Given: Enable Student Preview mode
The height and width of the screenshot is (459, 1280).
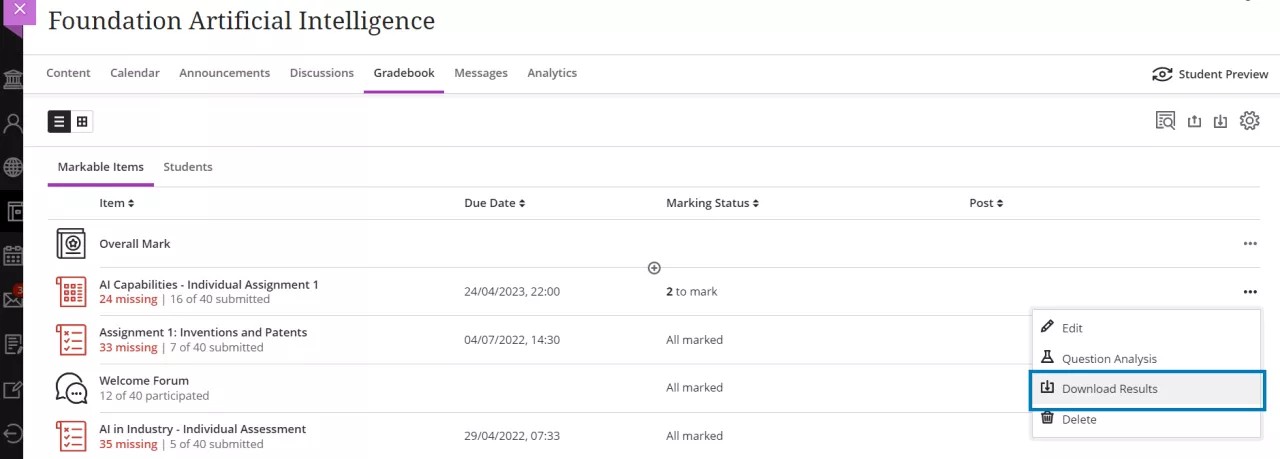Looking at the screenshot, I should (x=1210, y=74).
